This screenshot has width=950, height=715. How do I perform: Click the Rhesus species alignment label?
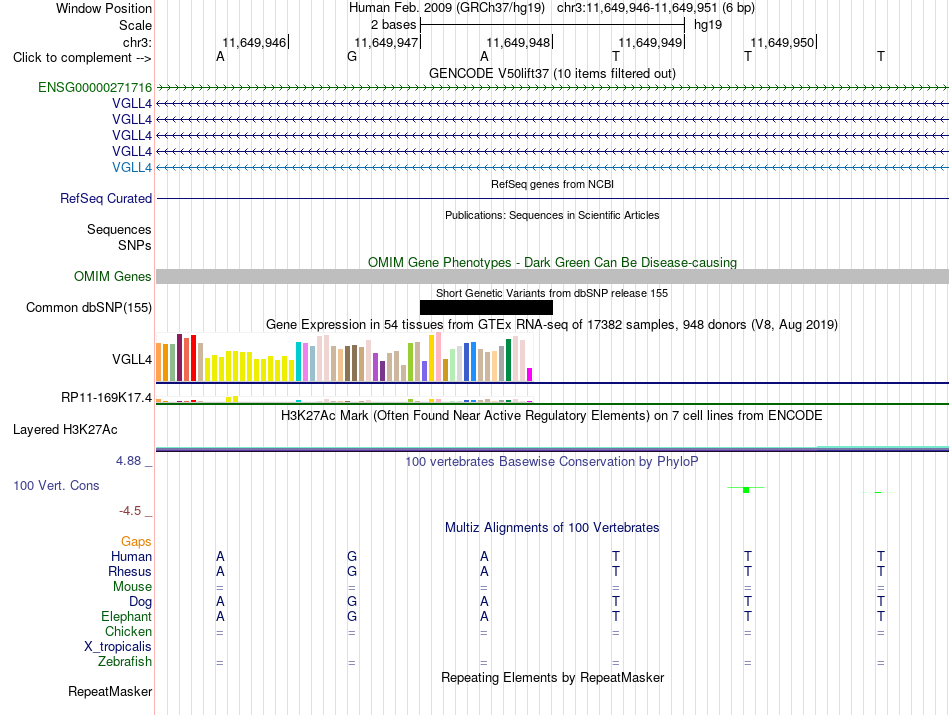coord(130,571)
